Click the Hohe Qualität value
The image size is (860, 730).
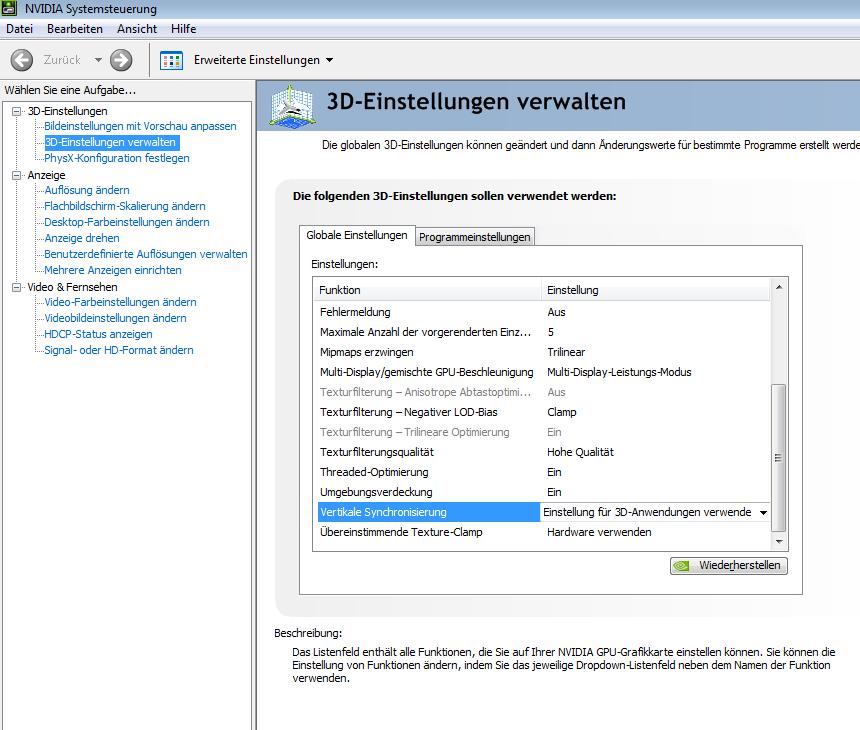click(580, 452)
